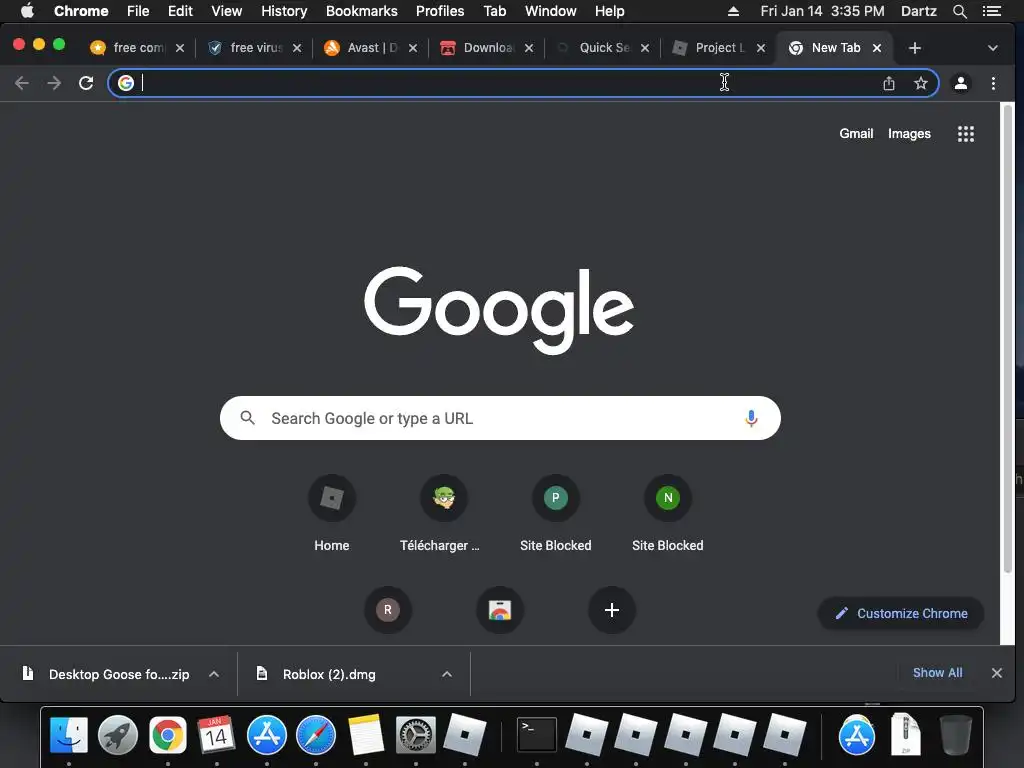This screenshot has height=768, width=1024.
Task: Open Chrome's three-dot menu
Action: [993, 83]
